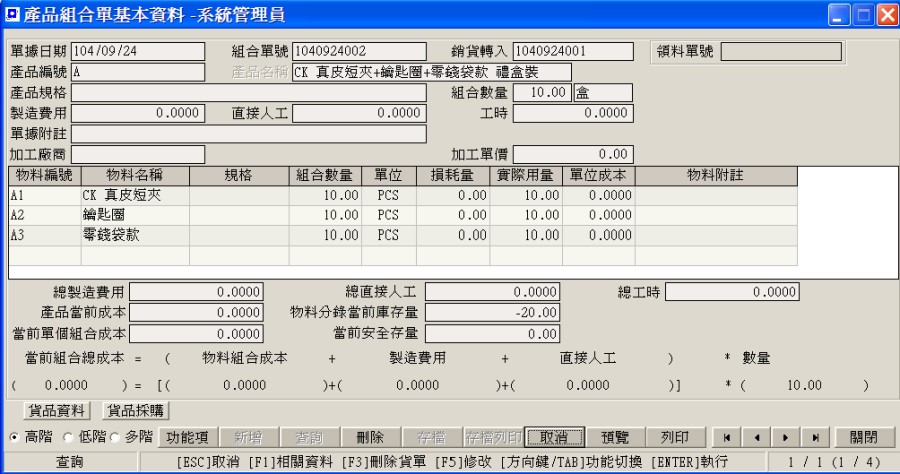The image size is (900, 474).
Task: Click the 工時 field
Action: (573, 113)
